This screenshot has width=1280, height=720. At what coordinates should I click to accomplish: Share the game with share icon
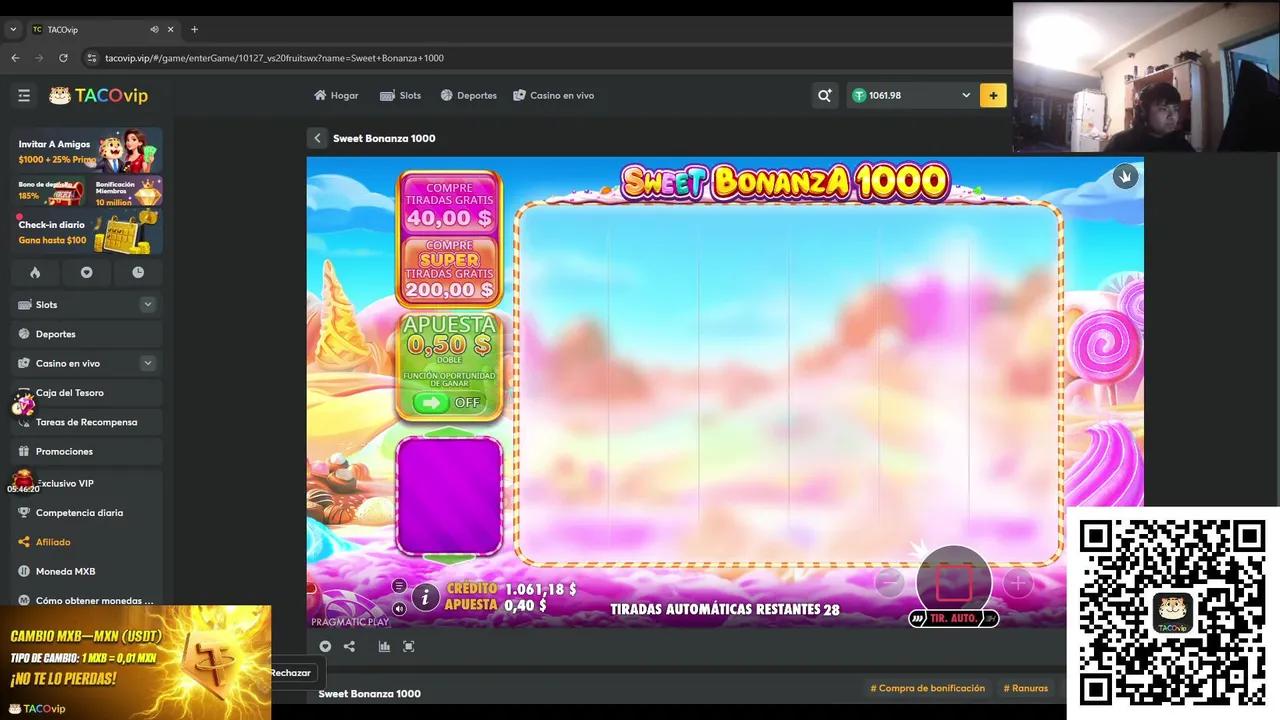click(x=349, y=647)
